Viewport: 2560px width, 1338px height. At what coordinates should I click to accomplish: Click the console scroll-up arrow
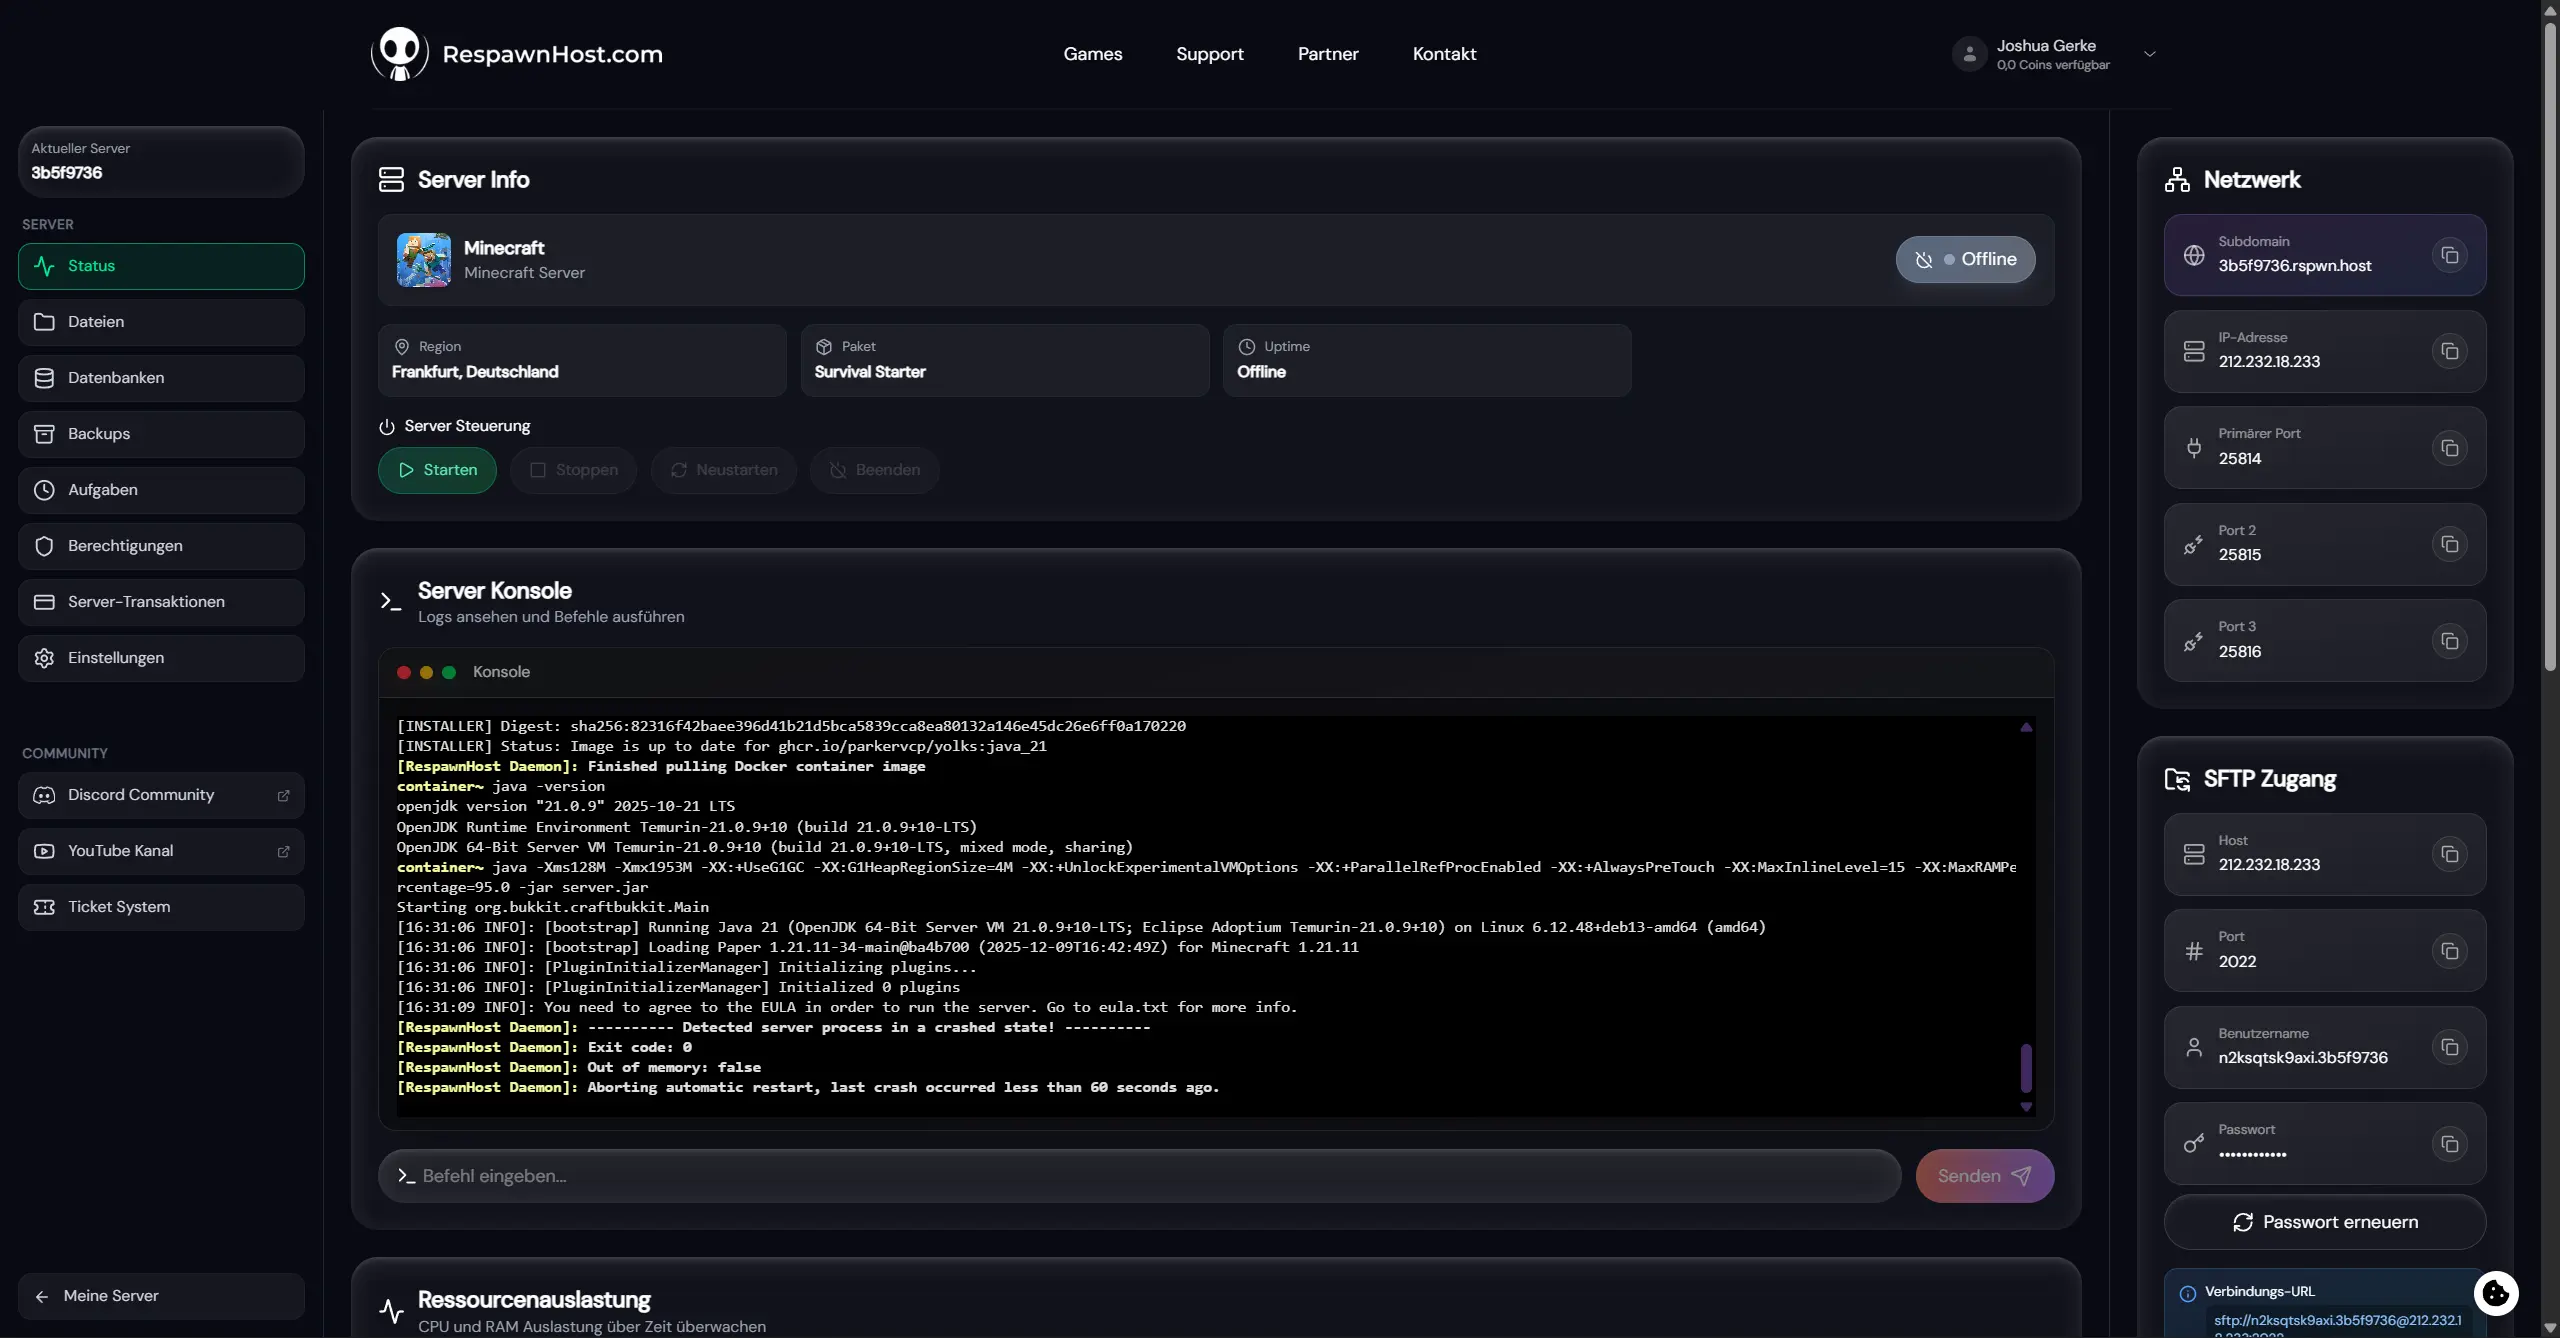click(2026, 727)
